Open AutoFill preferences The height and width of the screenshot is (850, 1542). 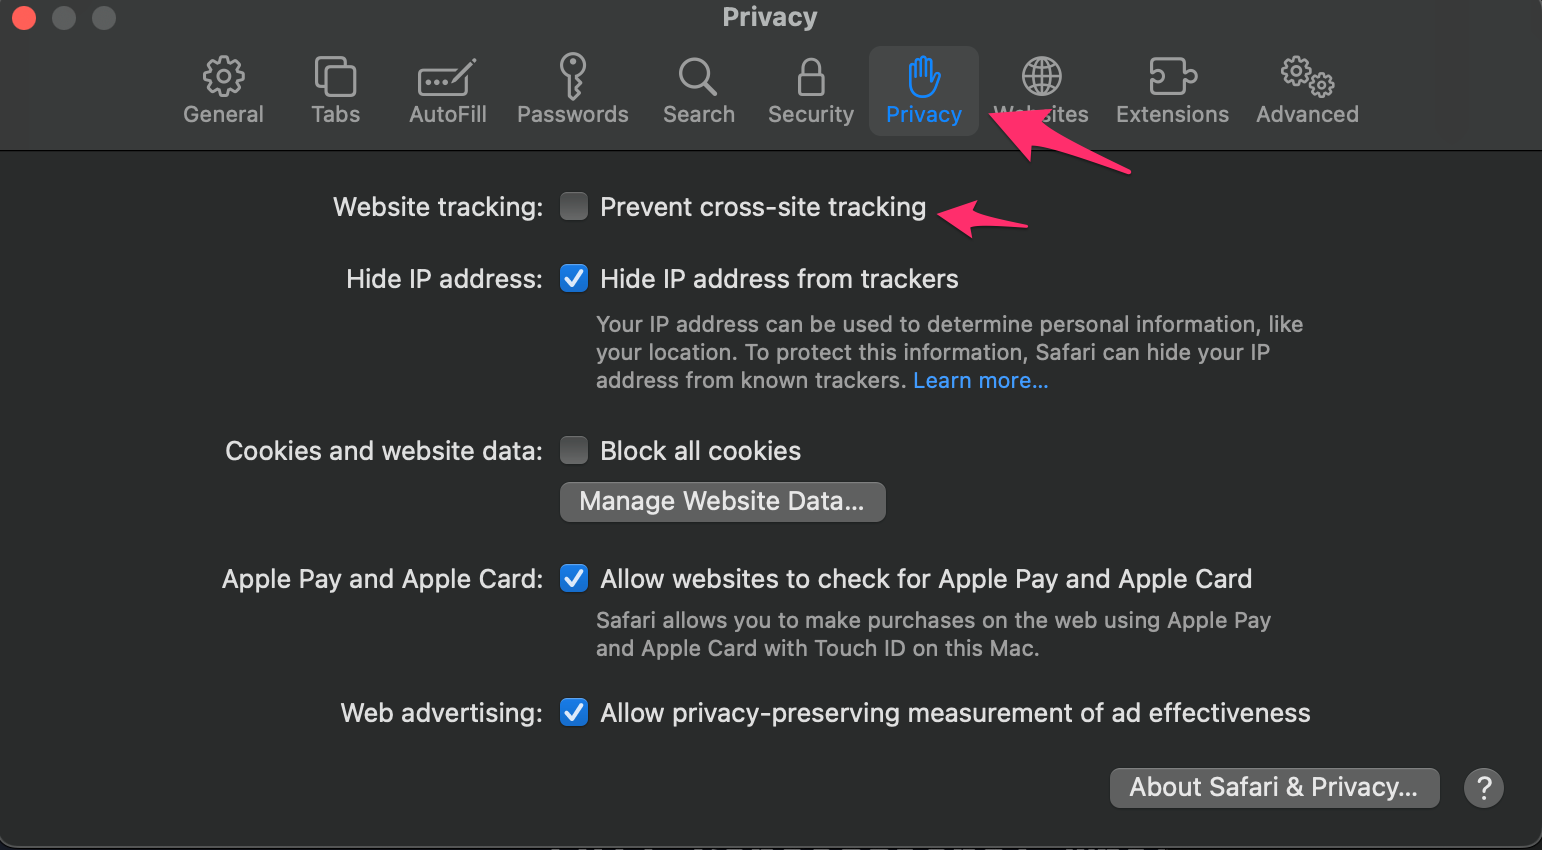(447, 90)
